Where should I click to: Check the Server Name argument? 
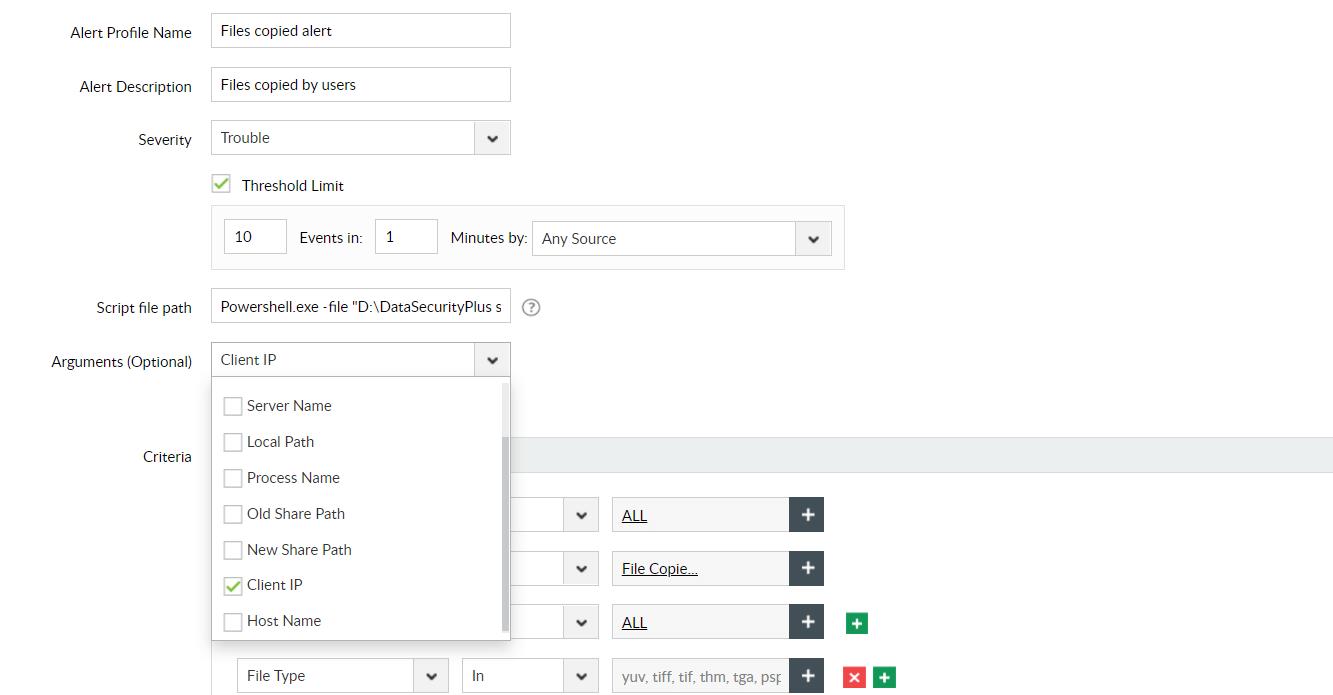pyautogui.click(x=233, y=406)
